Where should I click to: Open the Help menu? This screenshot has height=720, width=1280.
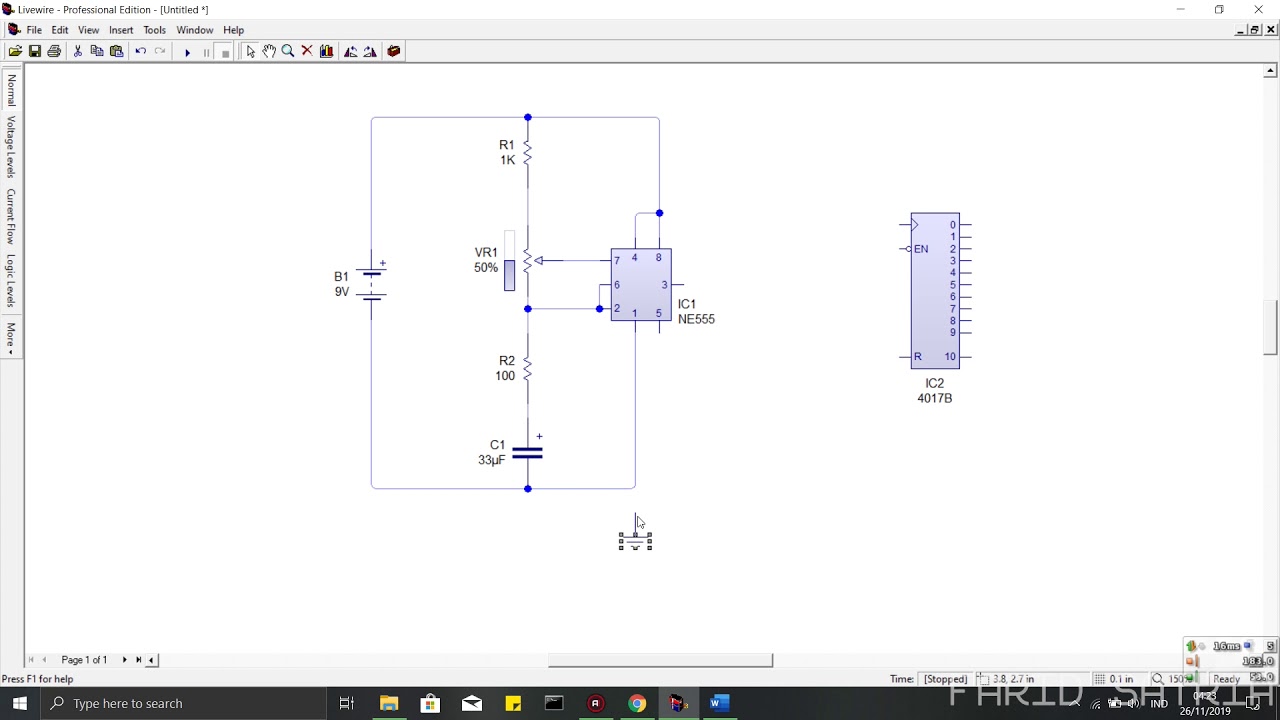233,30
